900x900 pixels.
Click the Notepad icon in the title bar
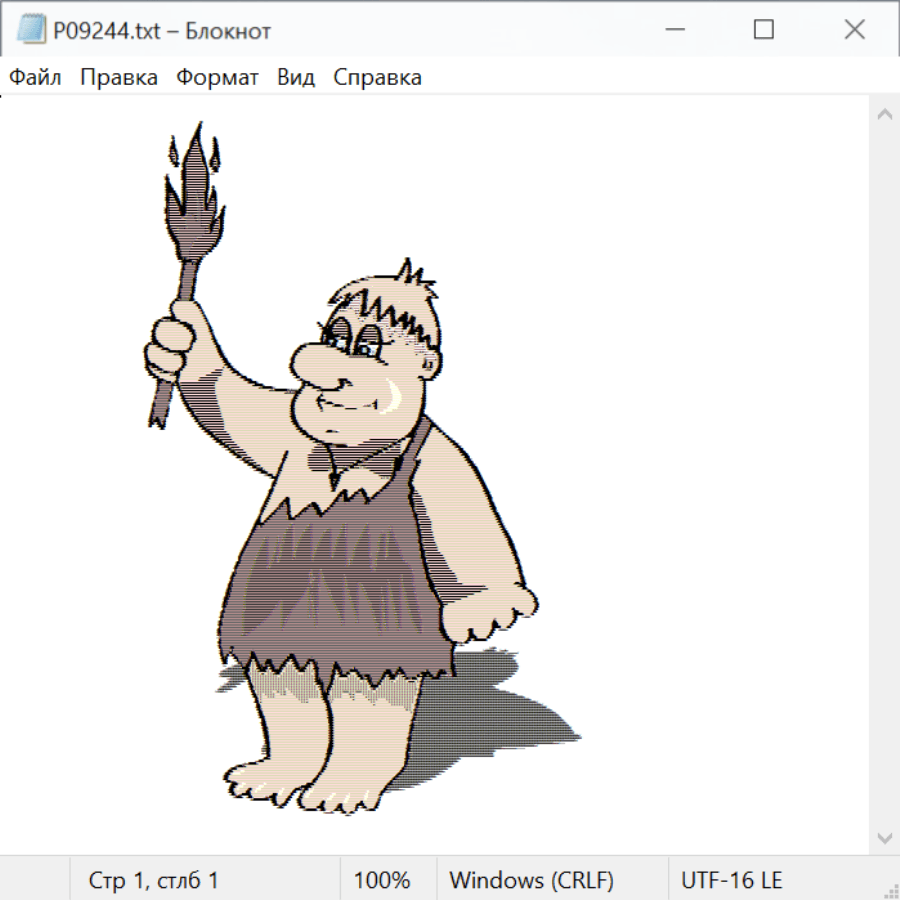[31, 30]
